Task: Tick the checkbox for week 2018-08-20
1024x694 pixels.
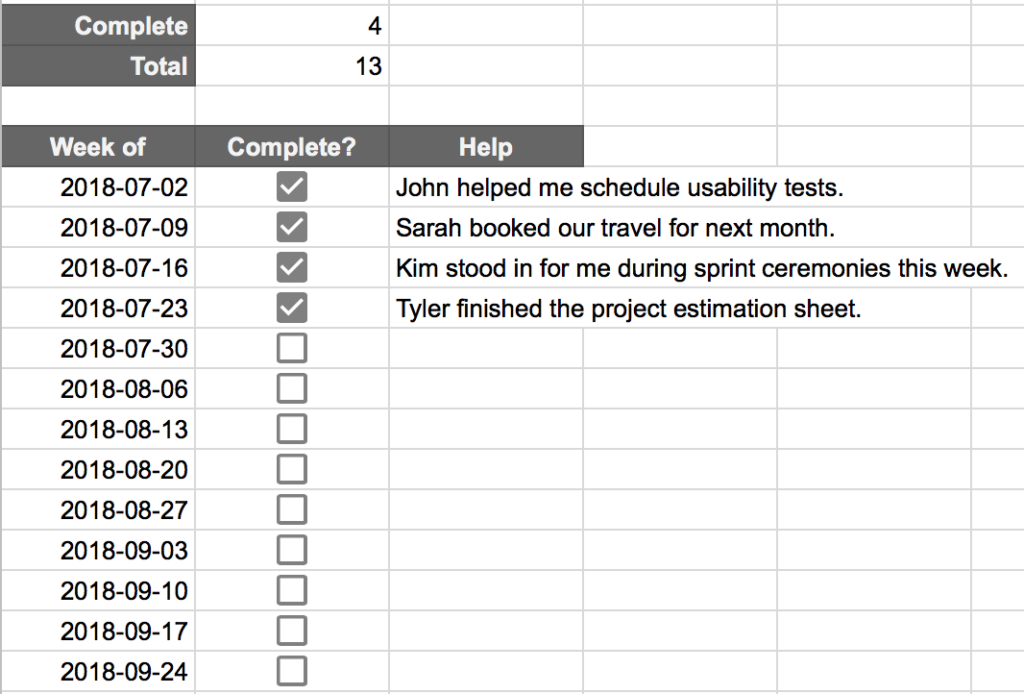Action: pyautogui.click(x=291, y=469)
